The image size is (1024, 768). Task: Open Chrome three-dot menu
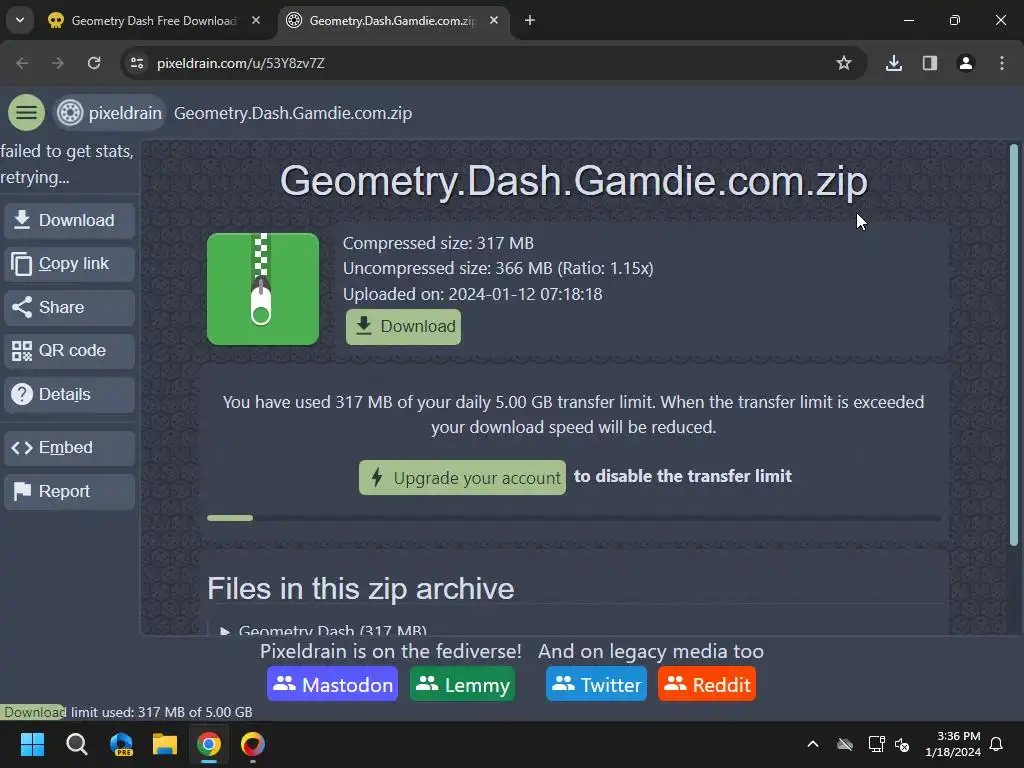pos(1002,63)
